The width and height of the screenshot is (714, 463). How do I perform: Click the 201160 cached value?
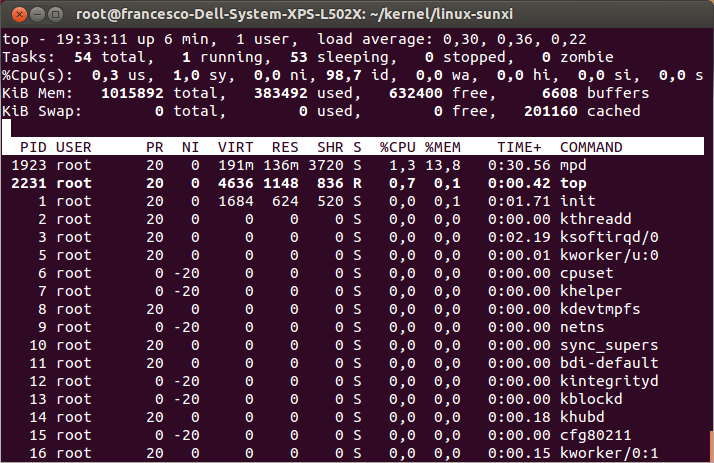(551, 112)
